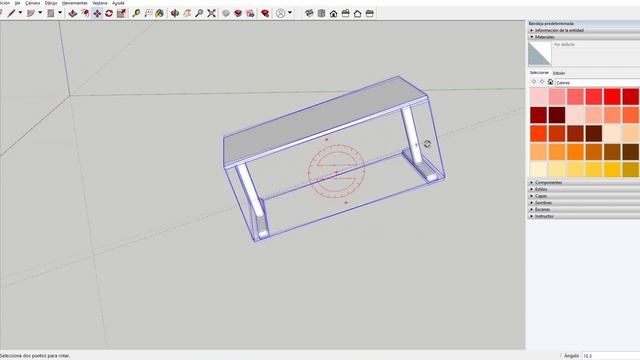Select the Arc tool
Viewport: 640px width, 360px height.
(x=31, y=13)
